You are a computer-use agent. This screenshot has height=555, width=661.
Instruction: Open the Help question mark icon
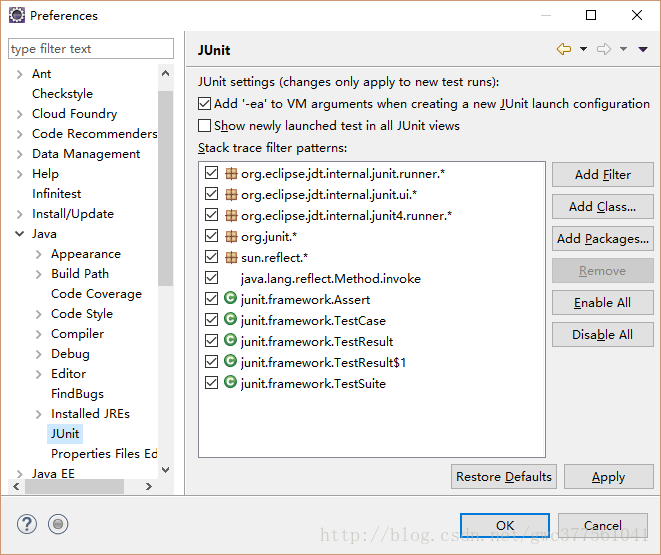coord(27,524)
